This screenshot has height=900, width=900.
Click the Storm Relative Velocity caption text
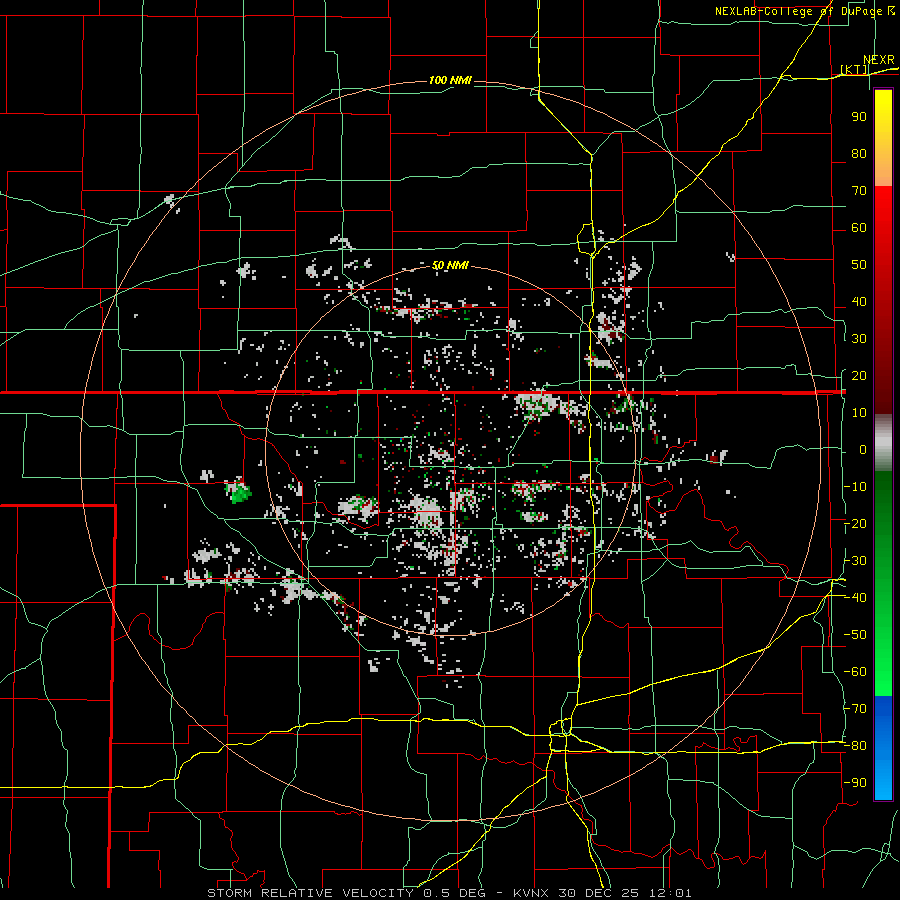(x=449, y=893)
